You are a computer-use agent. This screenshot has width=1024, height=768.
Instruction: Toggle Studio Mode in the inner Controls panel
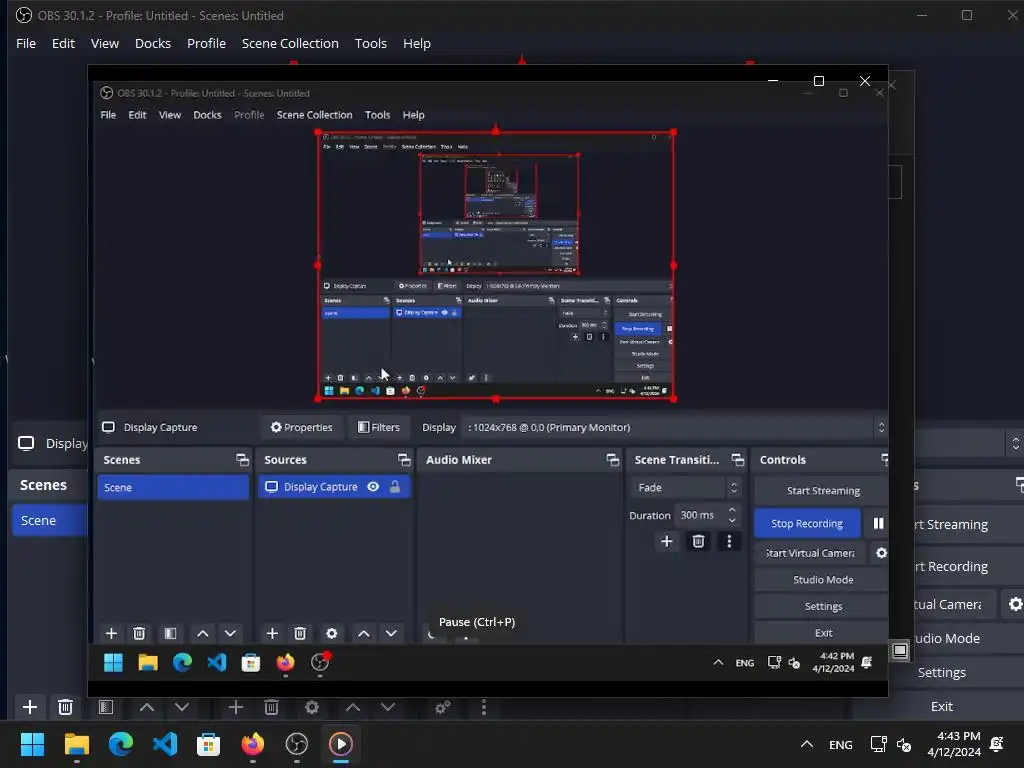click(822, 579)
